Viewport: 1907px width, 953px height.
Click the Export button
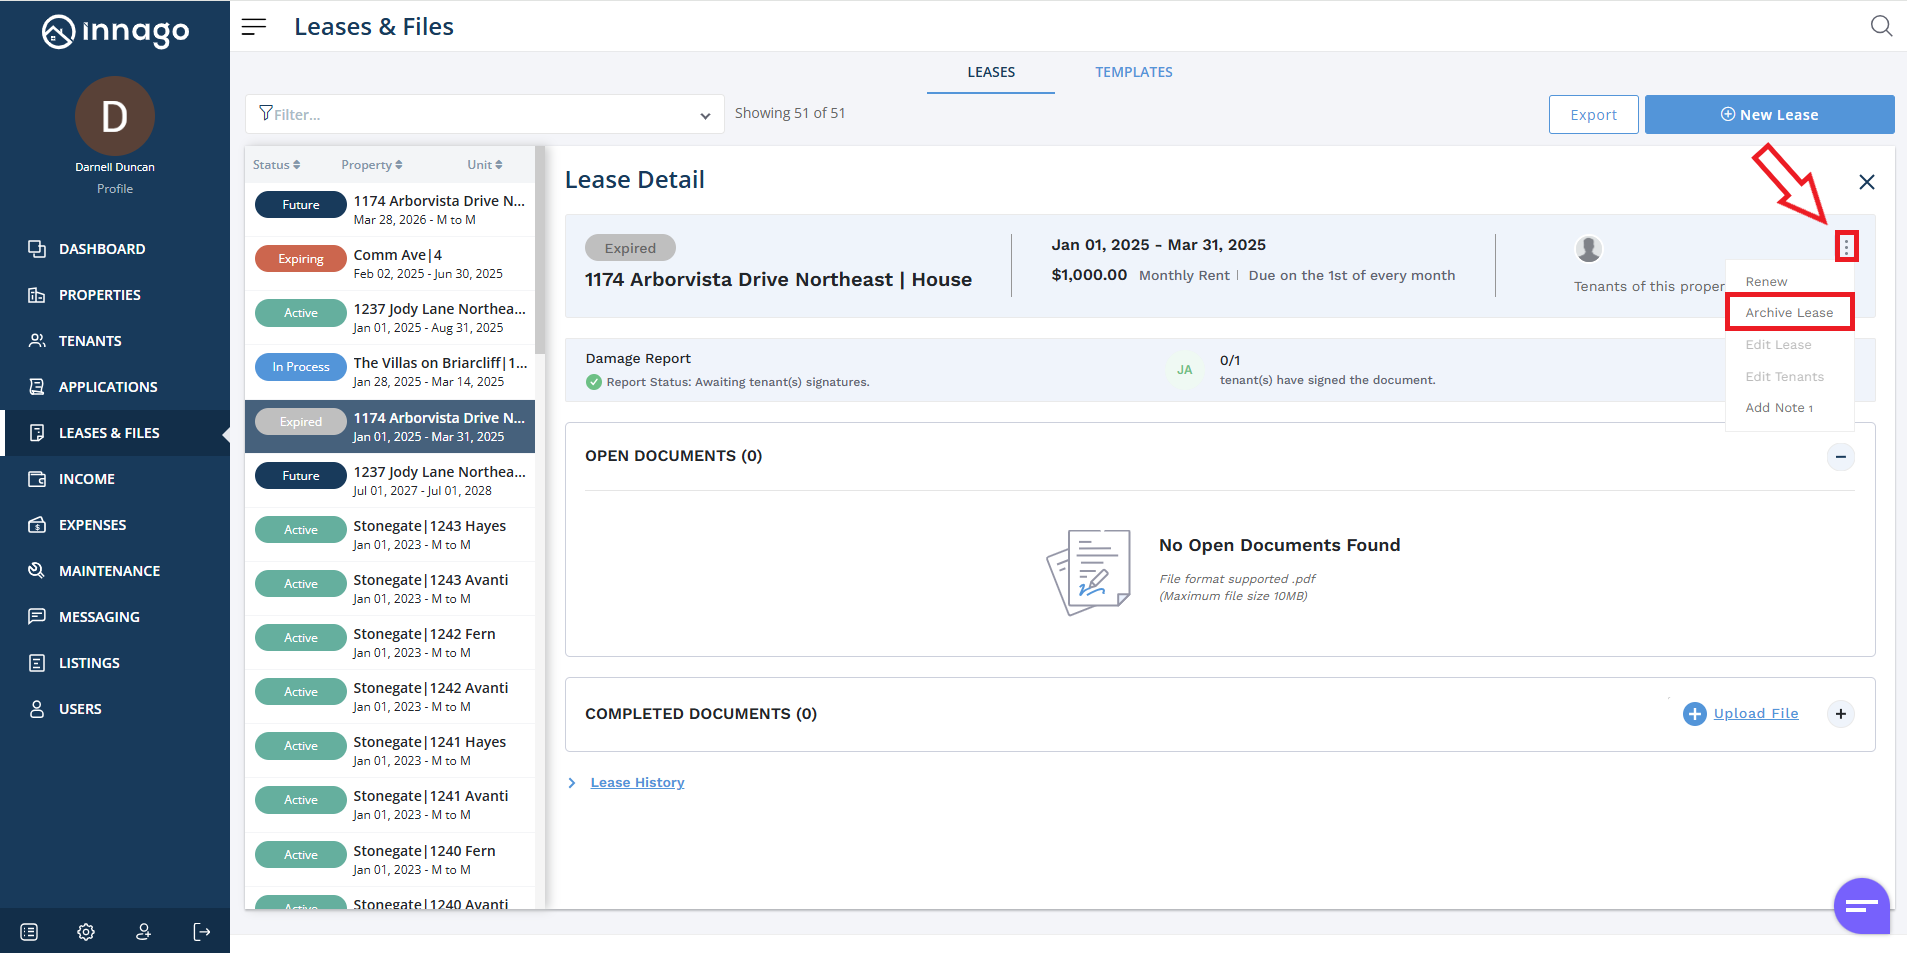[x=1593, y=115]
